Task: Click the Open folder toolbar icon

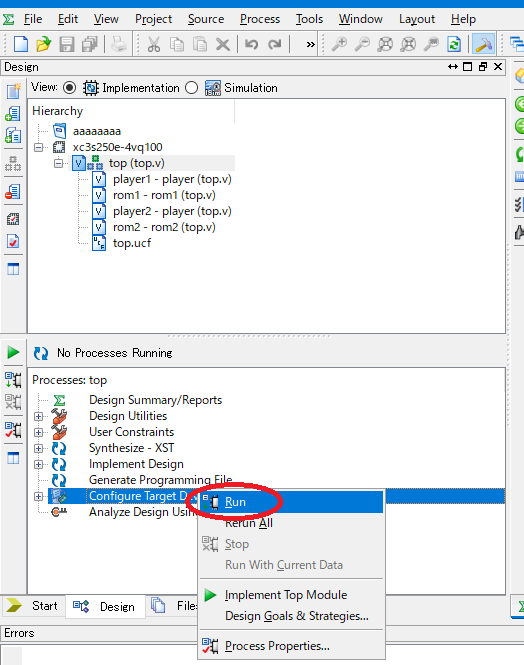Action: point(43,44)
